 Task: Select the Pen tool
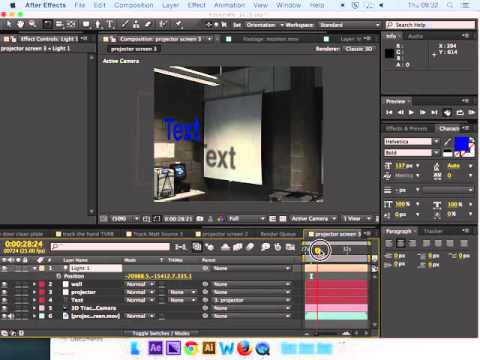pyautogui.click(x=98, y=24)
